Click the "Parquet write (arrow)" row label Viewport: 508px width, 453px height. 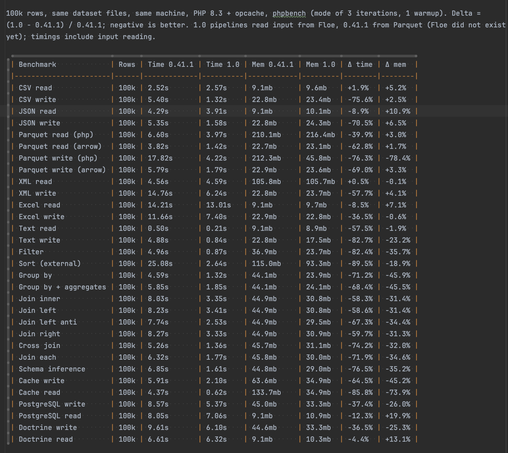pos(62,170)
